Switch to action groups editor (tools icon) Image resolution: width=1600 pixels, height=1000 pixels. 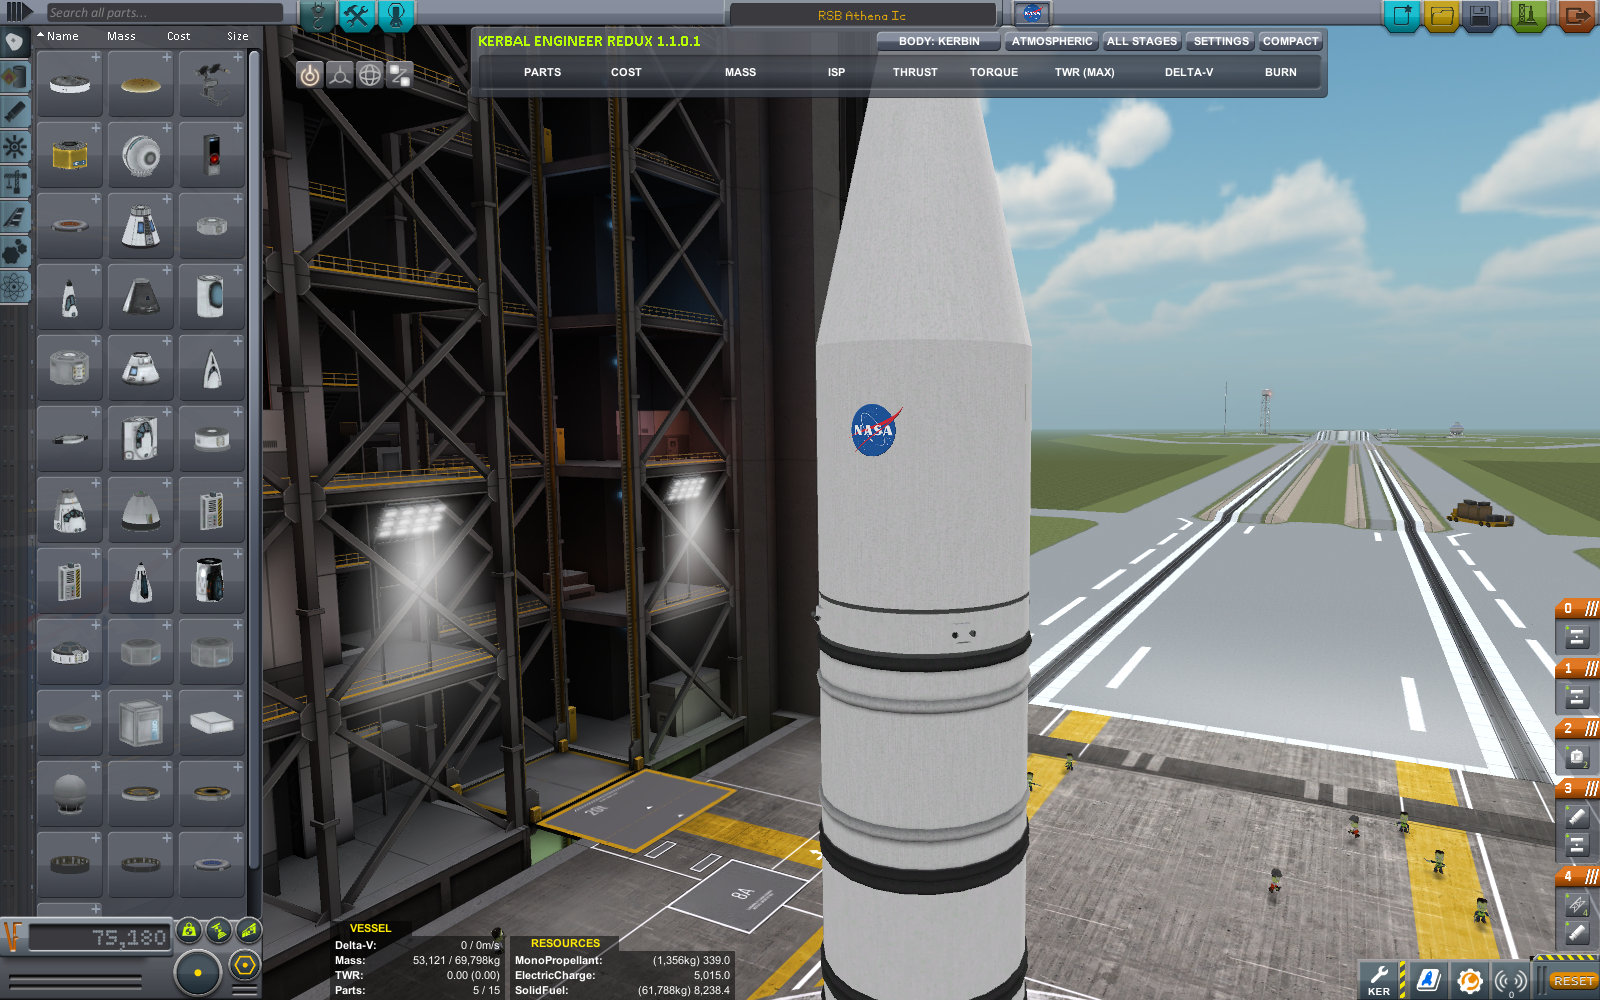tap(357, 15)
